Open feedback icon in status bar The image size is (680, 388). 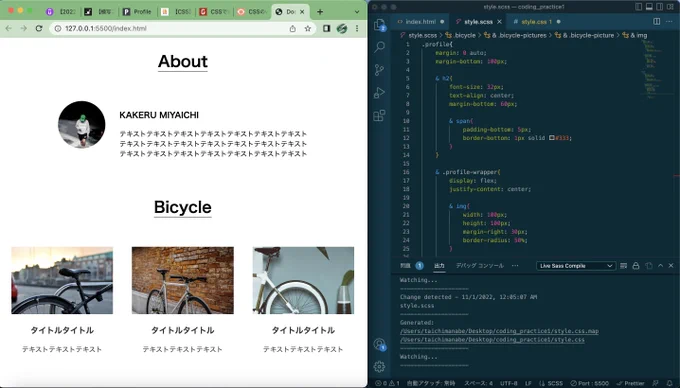655,383
